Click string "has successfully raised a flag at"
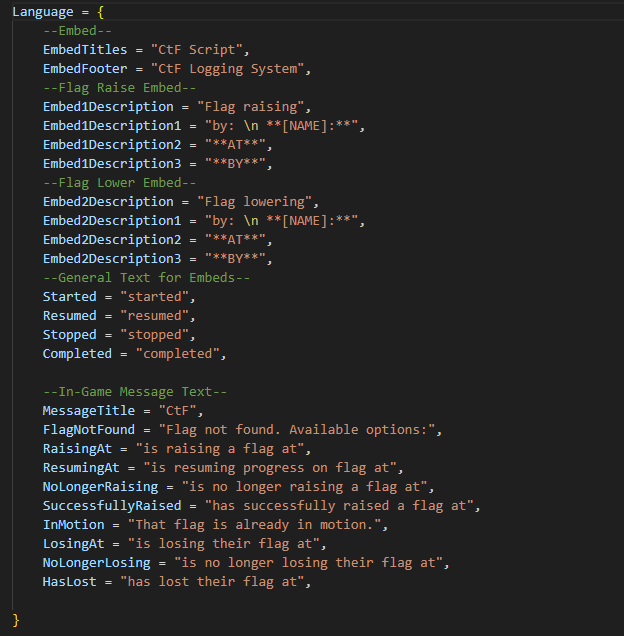 [x=340, y=506]
